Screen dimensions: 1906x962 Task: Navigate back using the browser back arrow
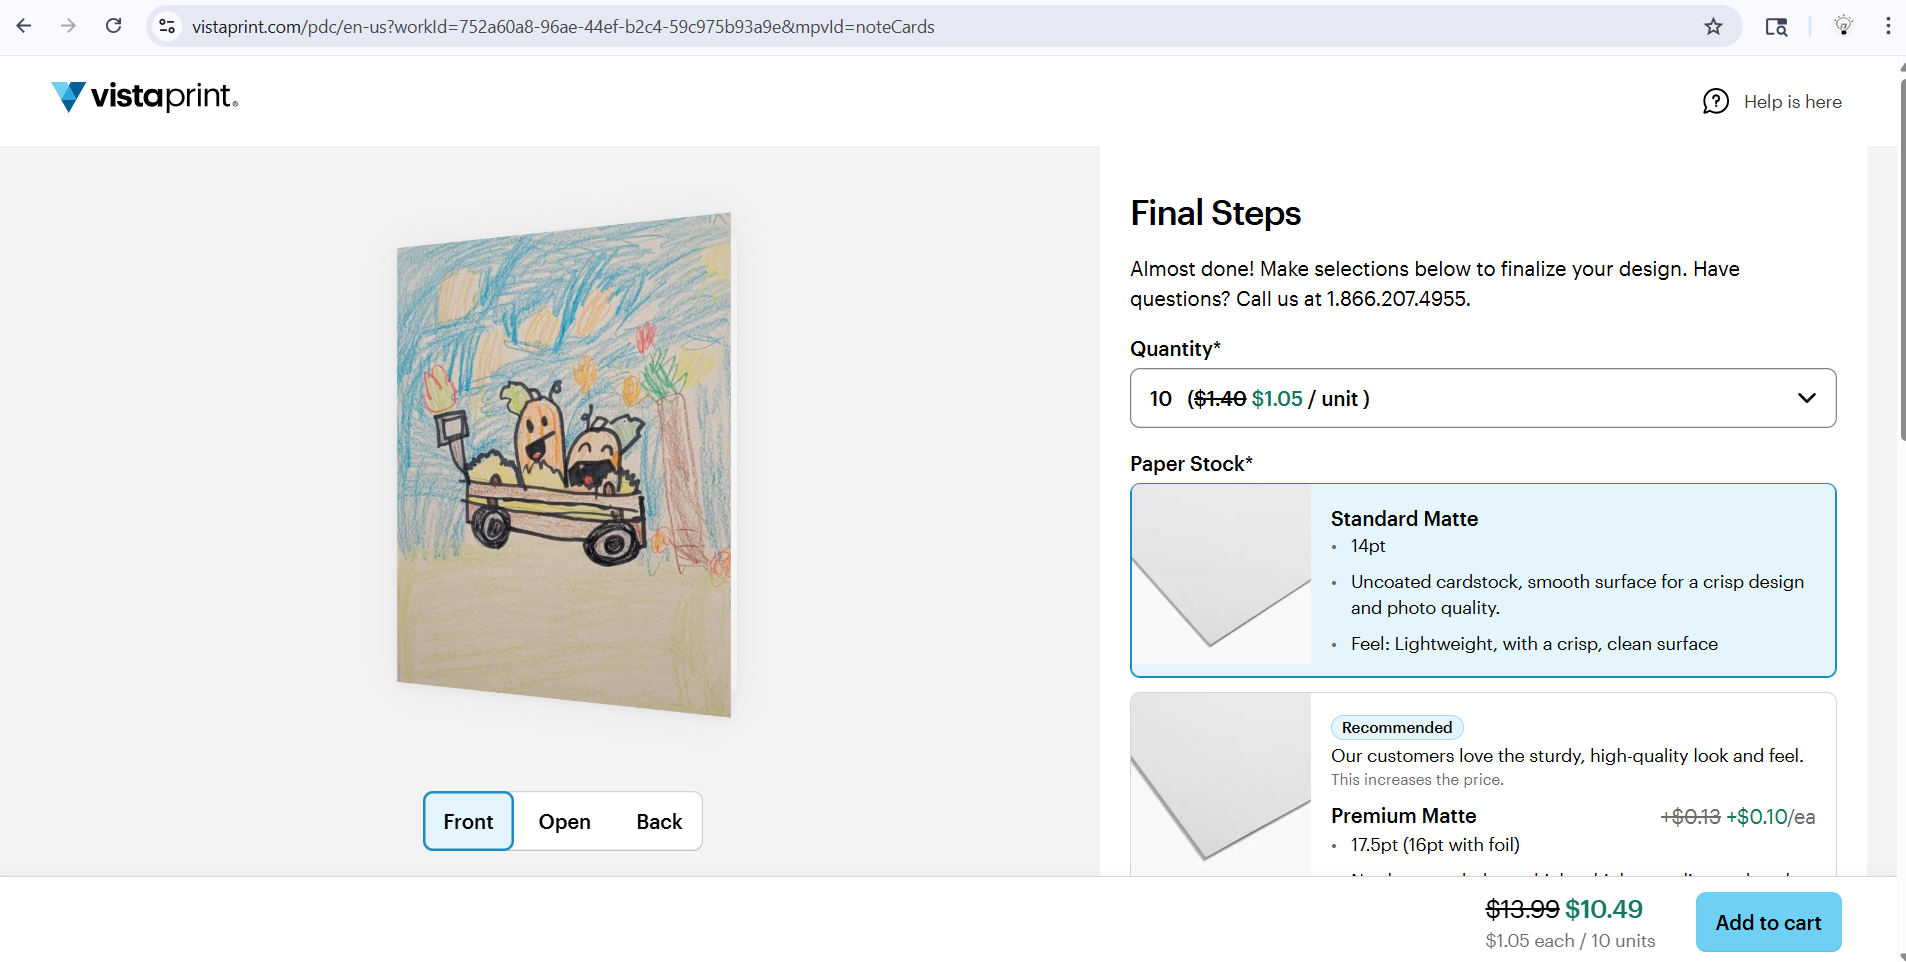point(24,26)
